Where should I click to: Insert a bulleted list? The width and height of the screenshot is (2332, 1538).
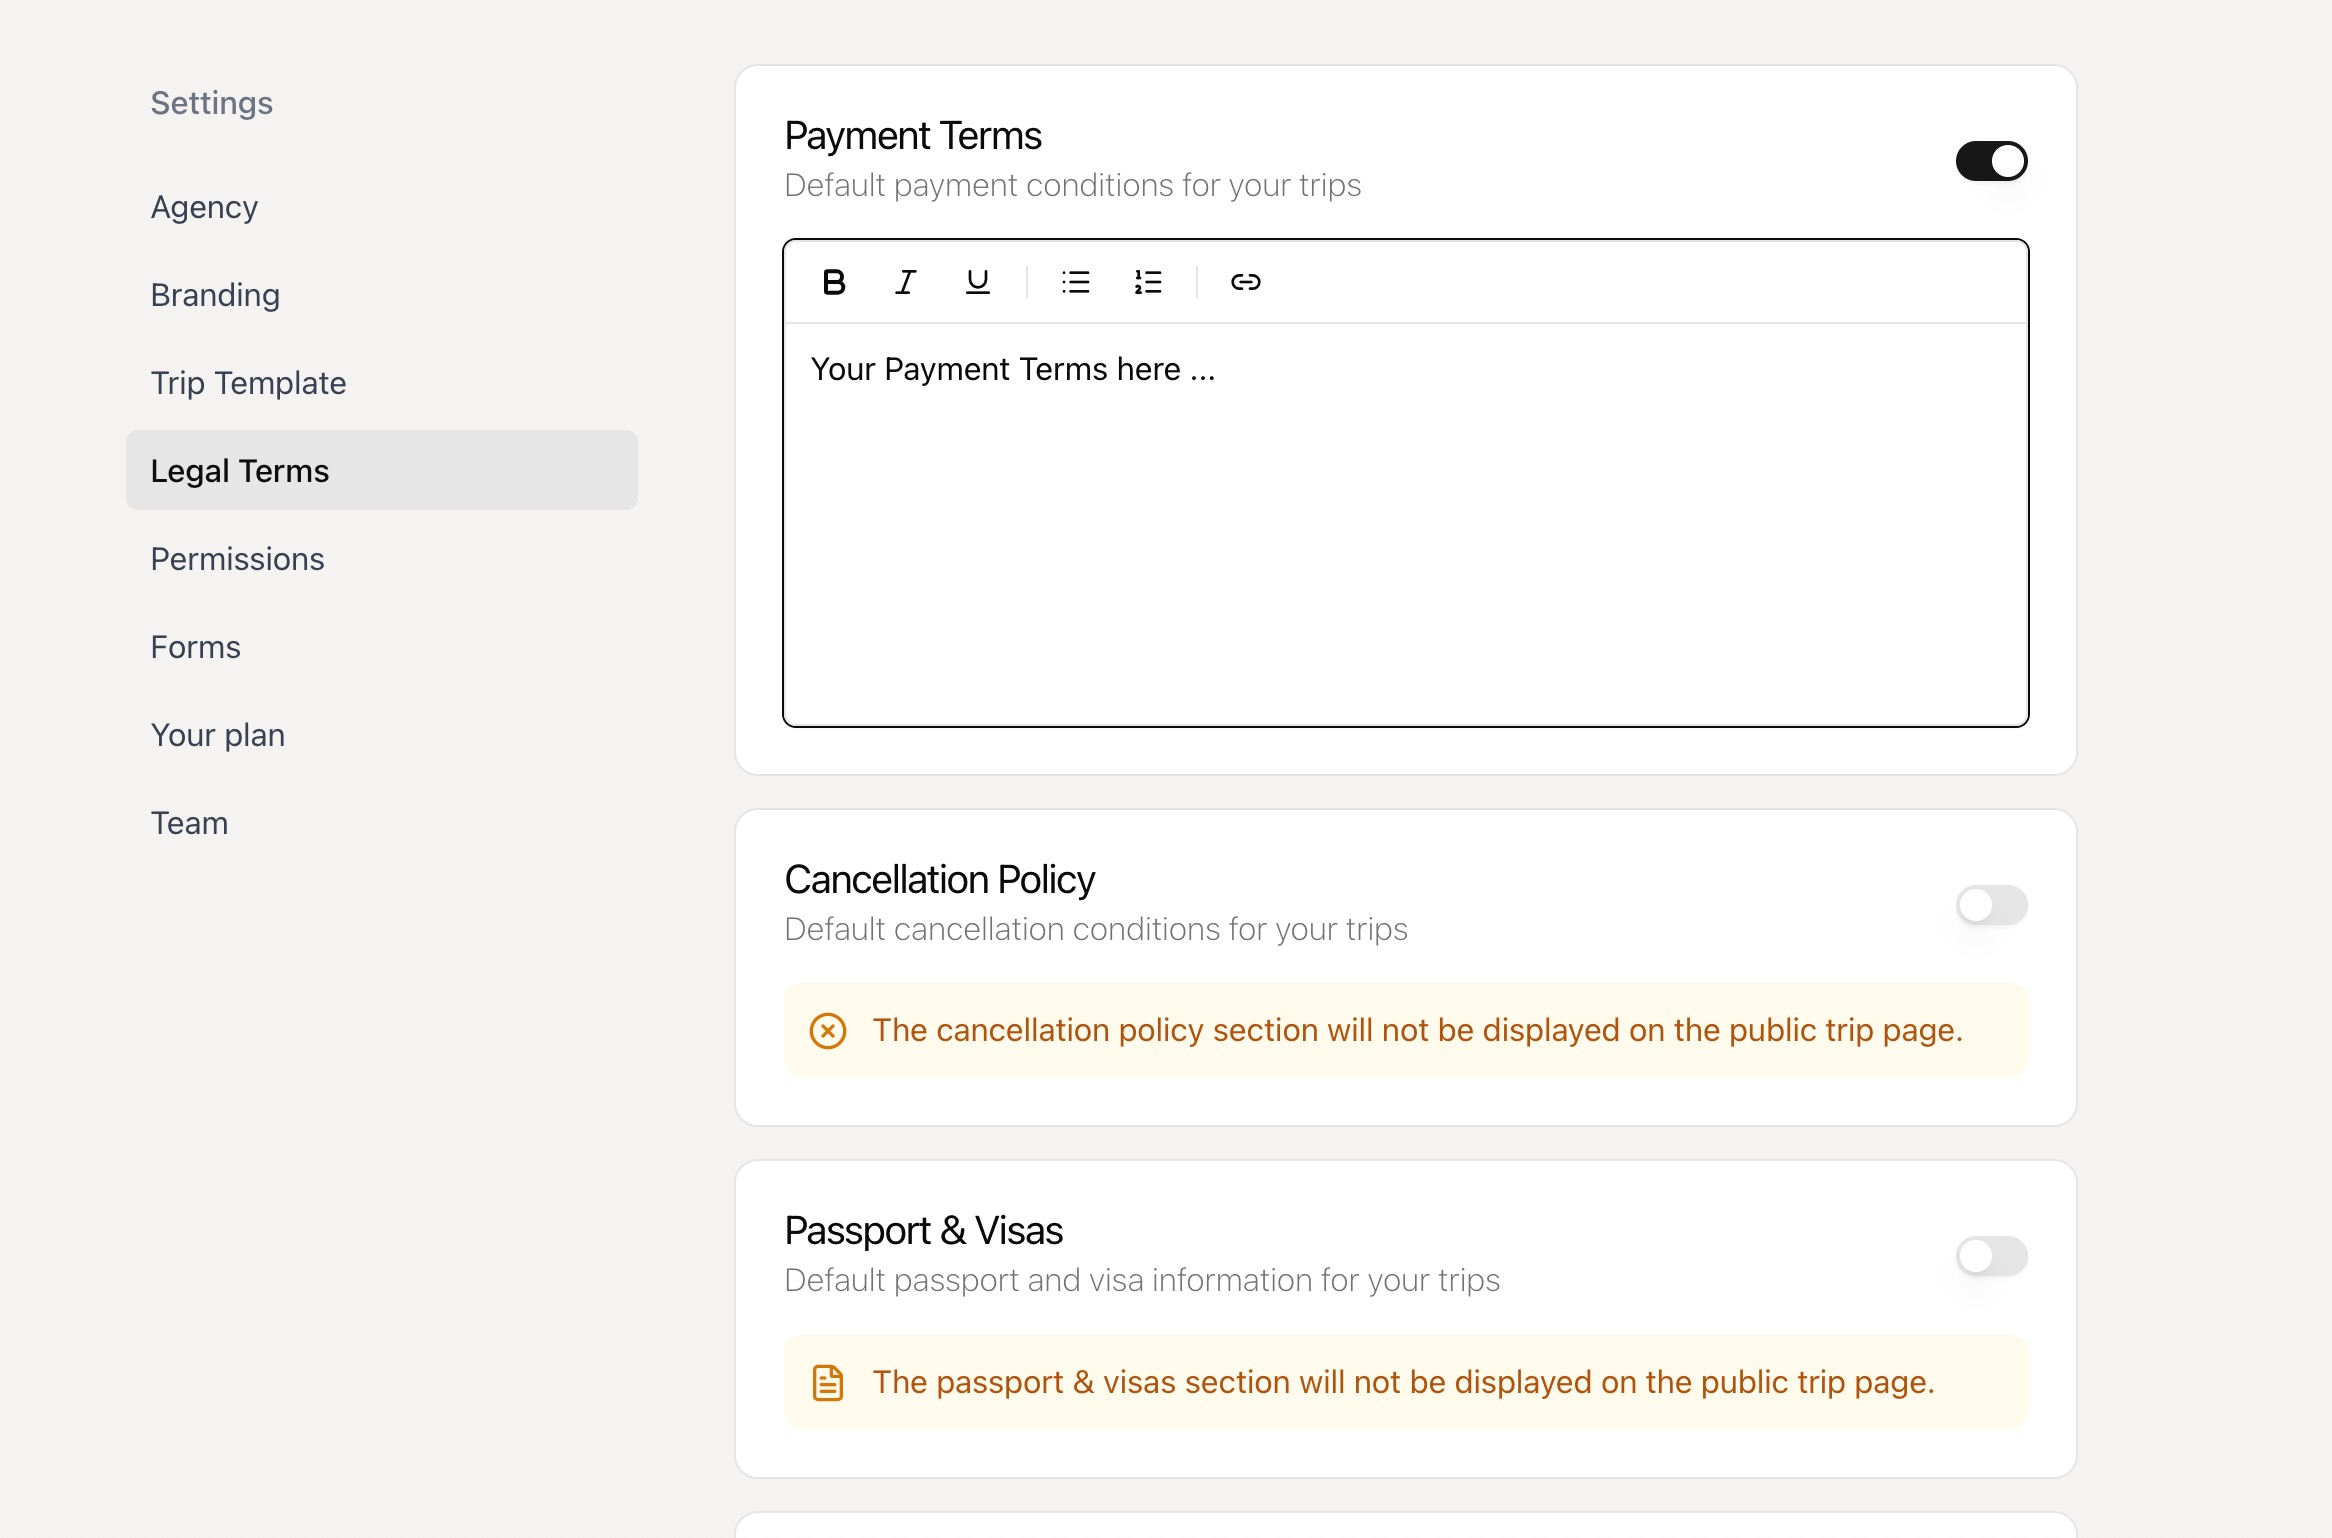tap(1075, 282)
